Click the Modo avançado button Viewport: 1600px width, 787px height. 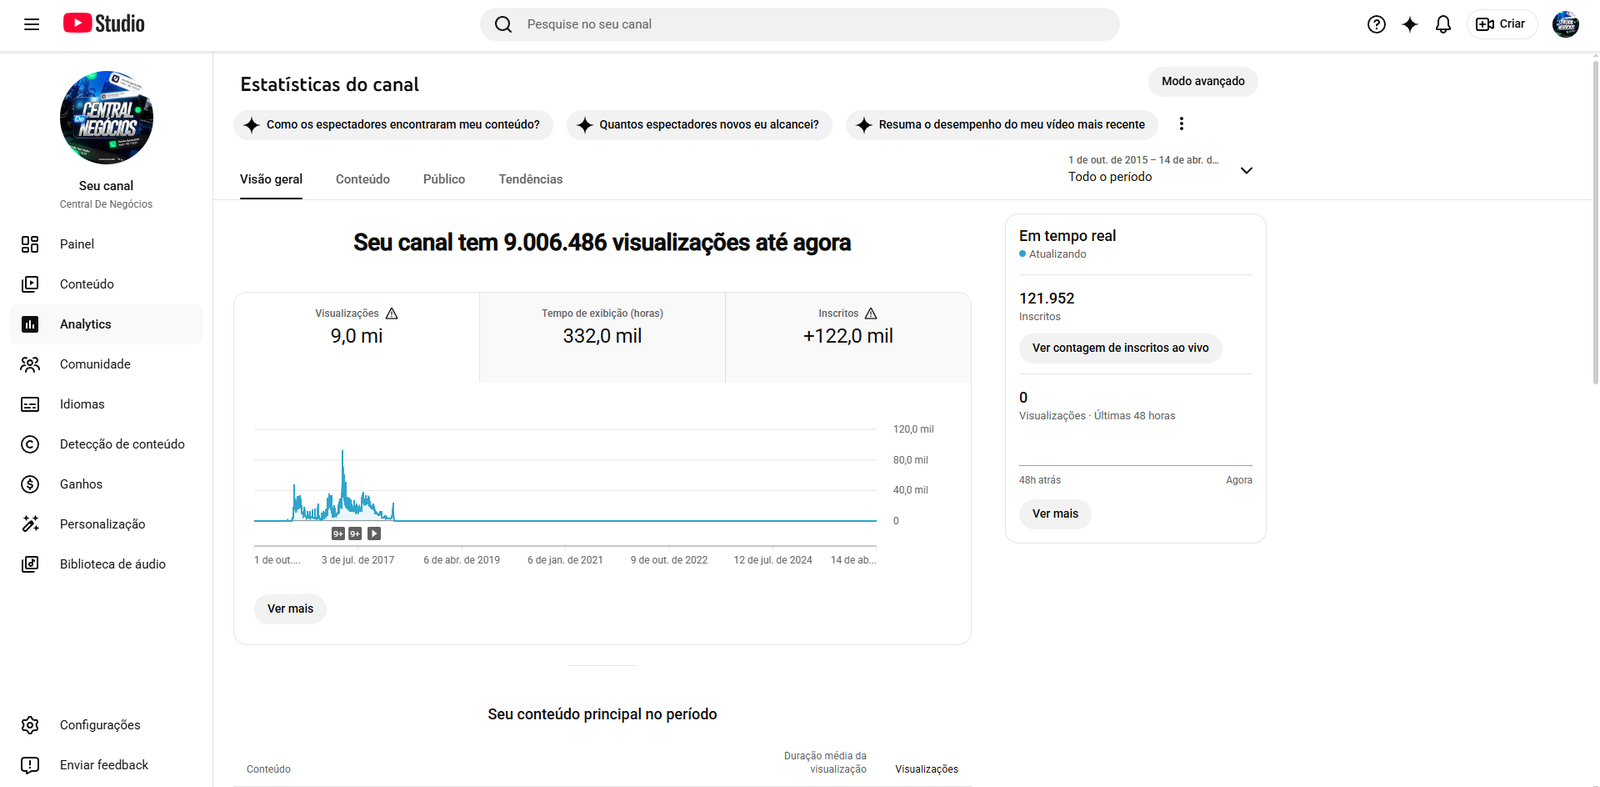(1202, 81)
